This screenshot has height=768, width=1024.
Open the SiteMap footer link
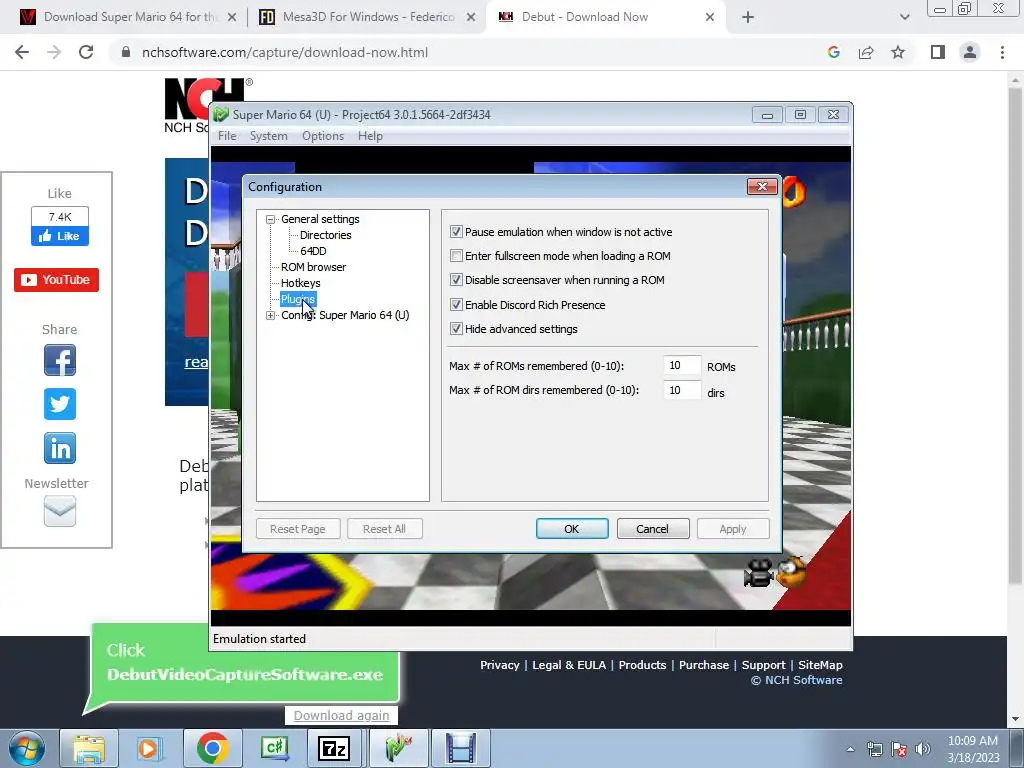(x=820, y=665)
